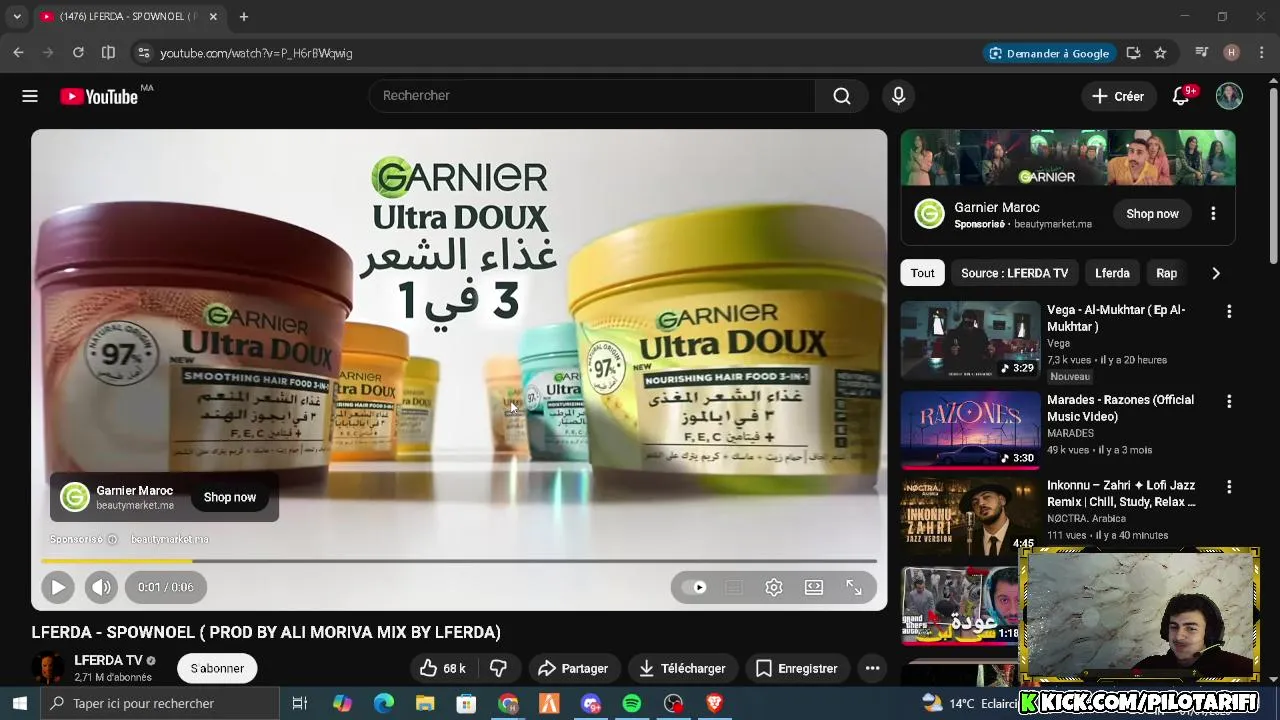Focus the Rechercher search field
The width and height of the screenshot is (1280, 720).
593,96
